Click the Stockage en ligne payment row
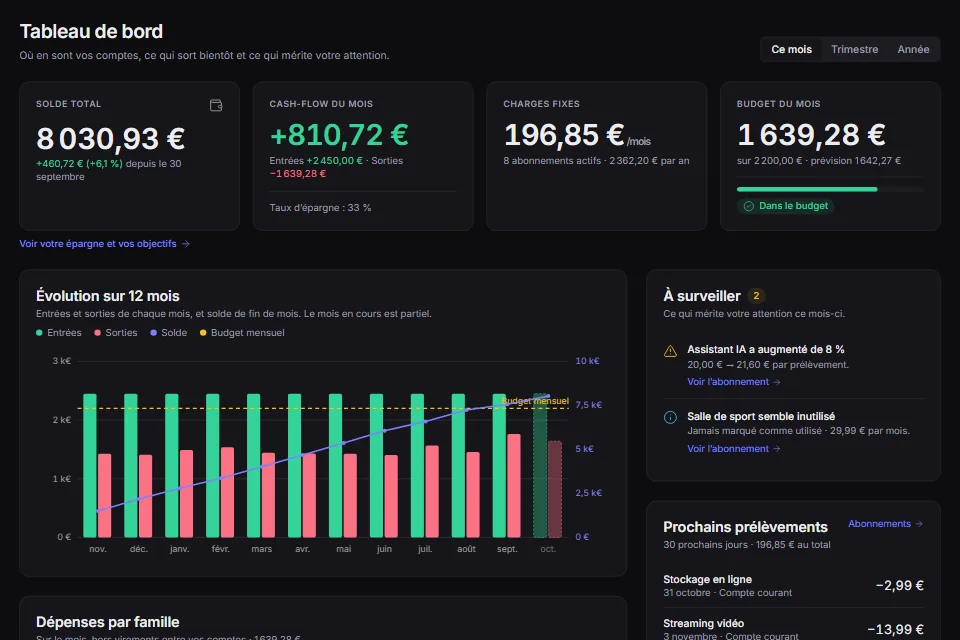Image resolution: width=960 pixels, height=640 pixels. point(793,585)
